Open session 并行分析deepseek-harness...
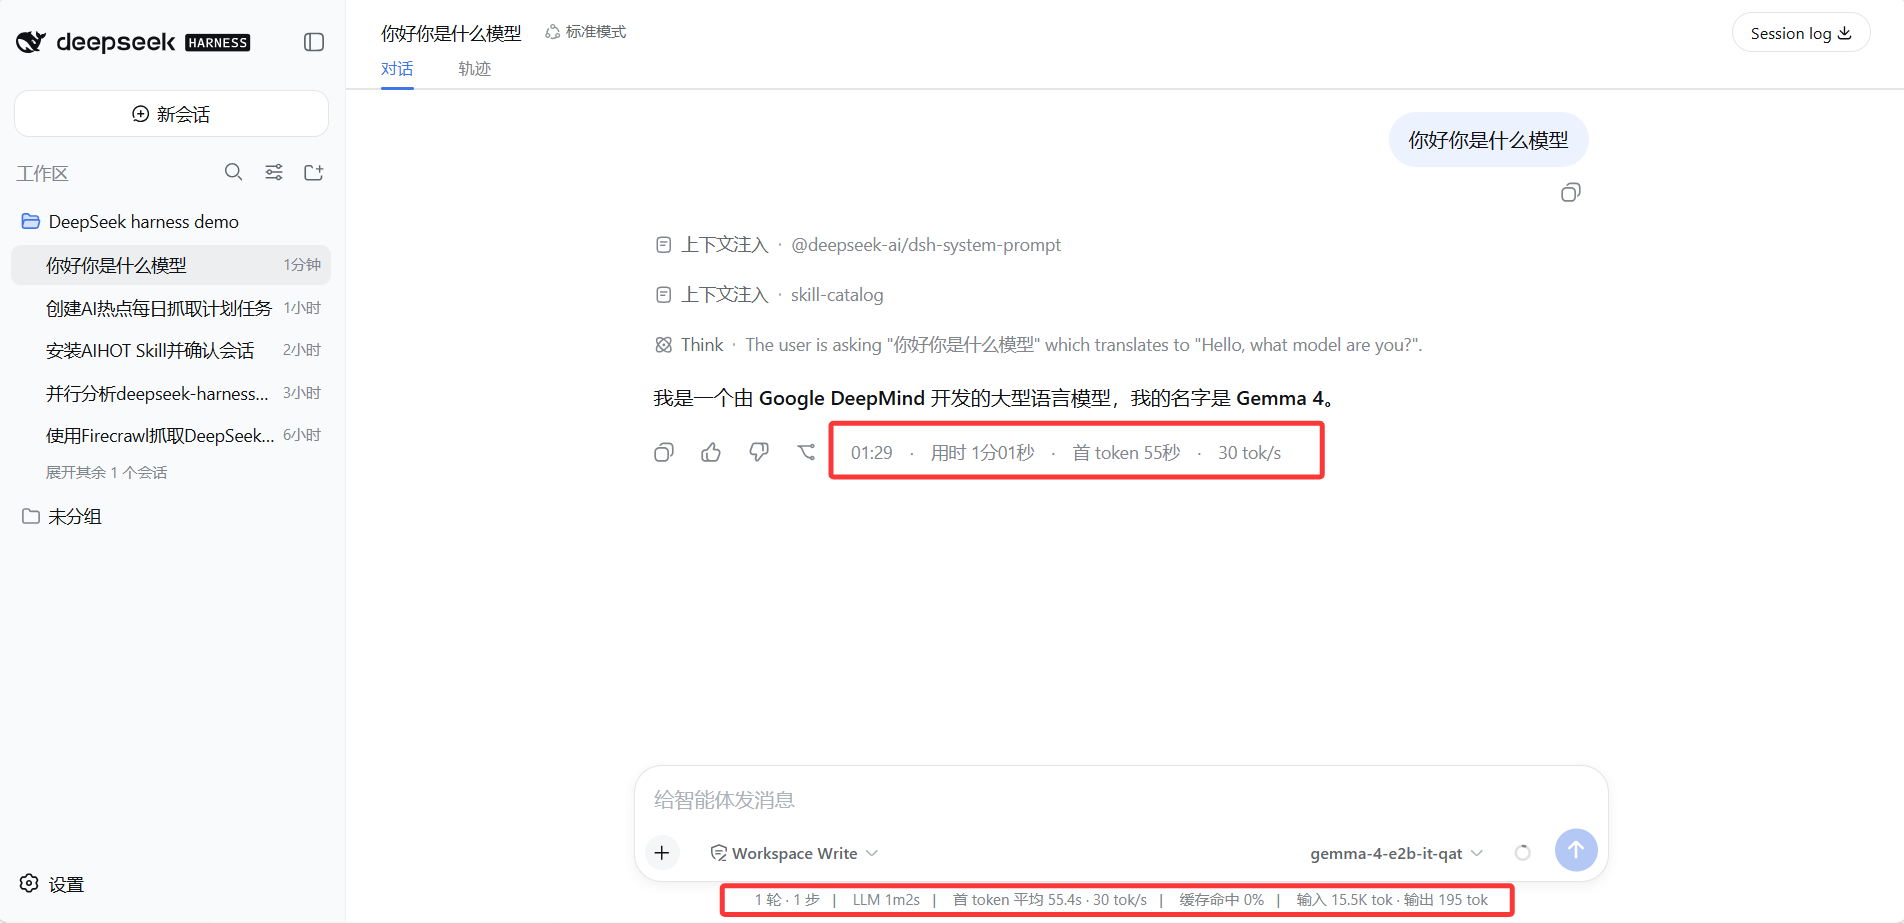The height and width of the screenshot is (923, 1904). tap(171, 393)
